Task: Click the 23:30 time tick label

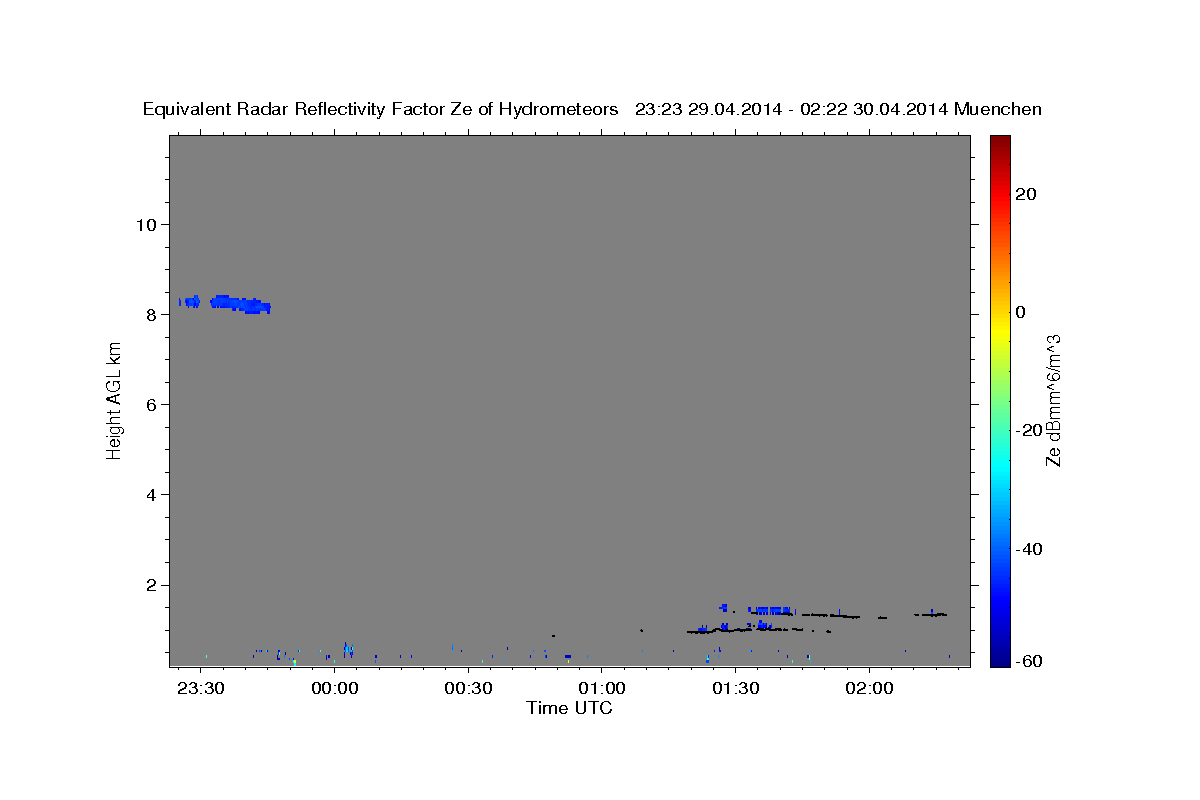Action: coord(201,690)
